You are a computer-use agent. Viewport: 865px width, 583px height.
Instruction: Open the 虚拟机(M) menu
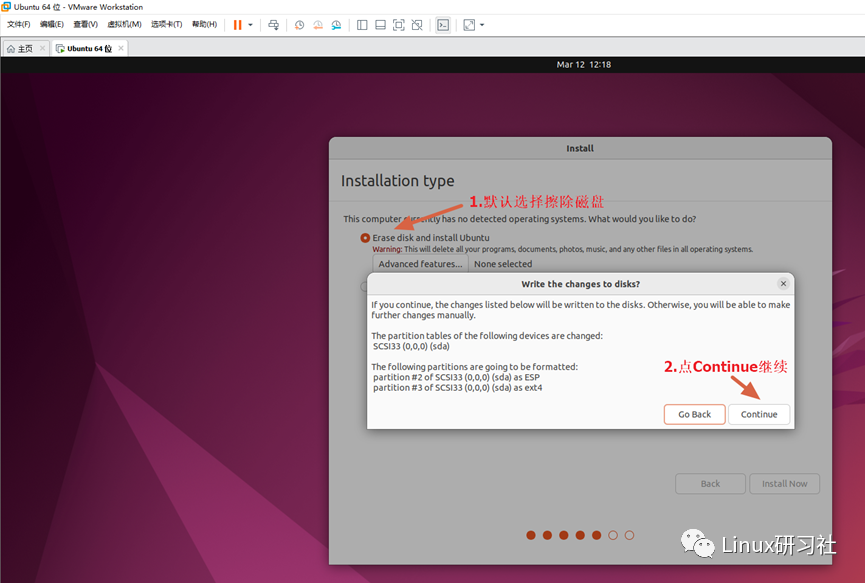click(x=124, y=24)
